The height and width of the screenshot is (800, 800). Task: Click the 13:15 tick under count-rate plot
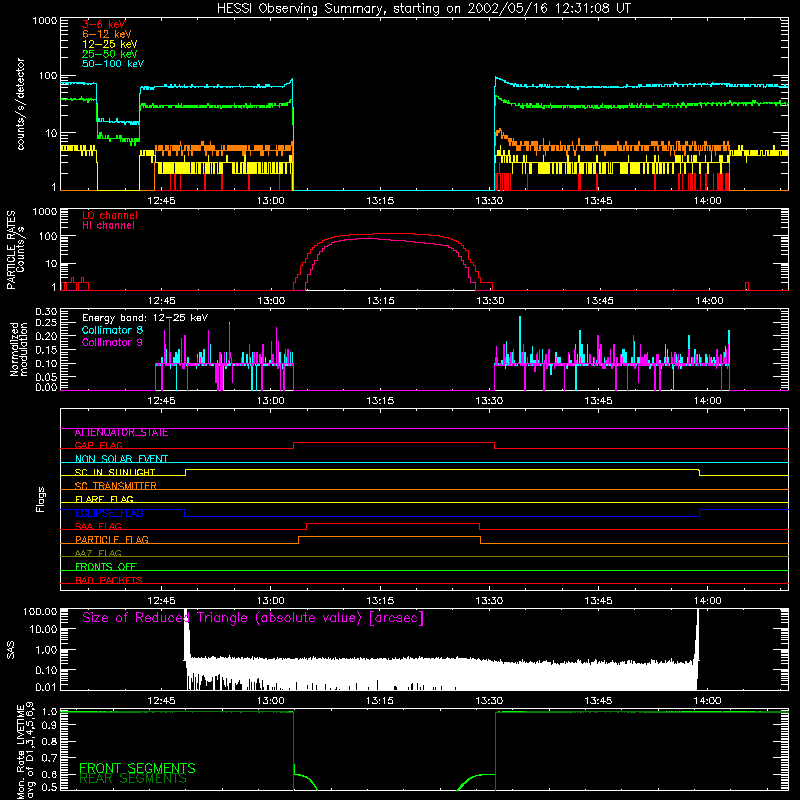380,201
